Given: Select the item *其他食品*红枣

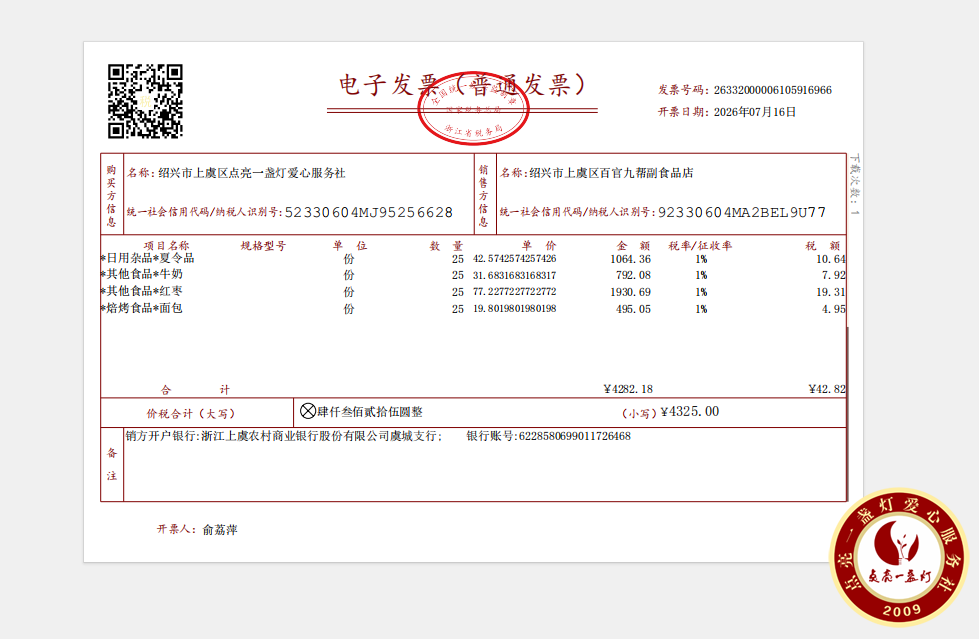Looking at the screenshot, I should click(142, 291).
